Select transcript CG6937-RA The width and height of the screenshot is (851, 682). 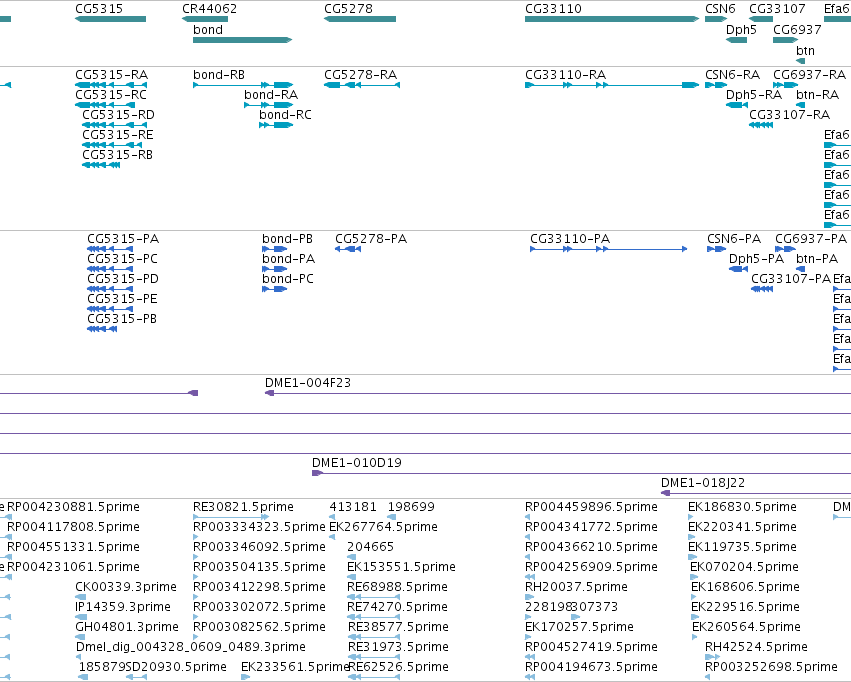point(785,85)
